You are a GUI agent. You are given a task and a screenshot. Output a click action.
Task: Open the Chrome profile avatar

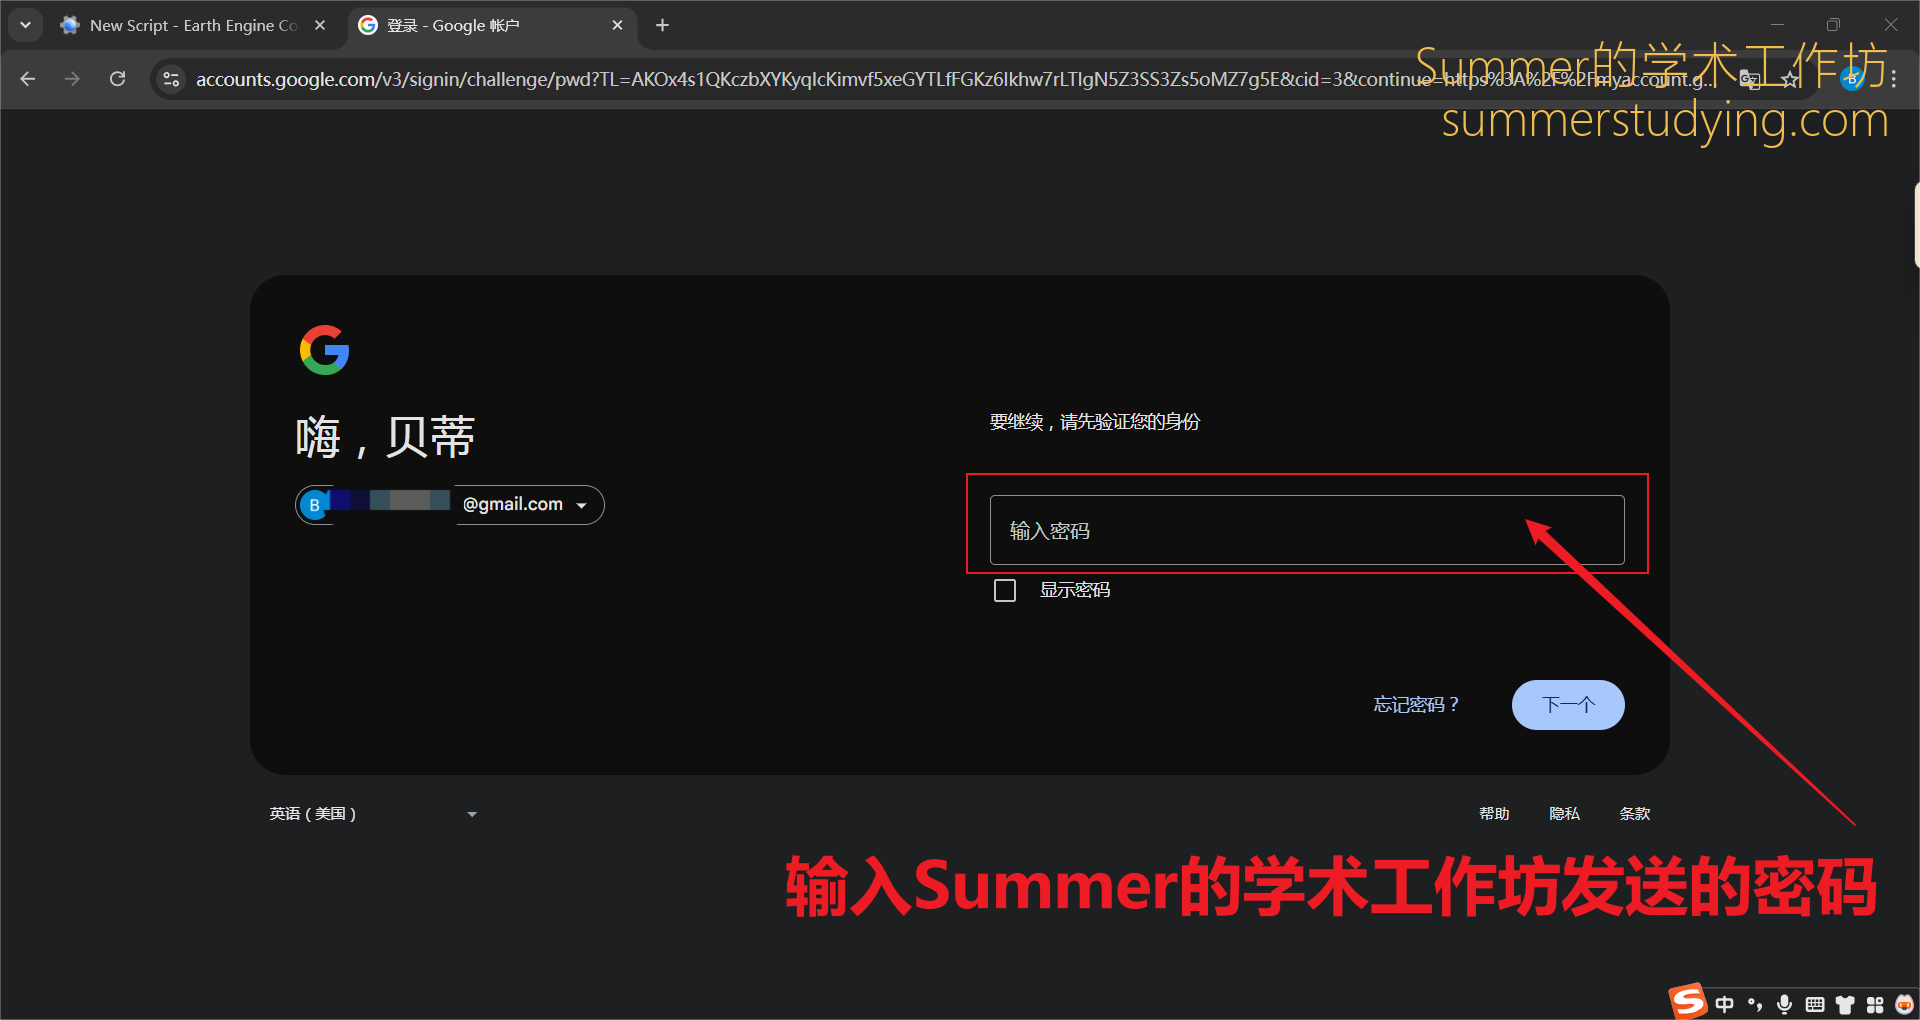point(1852,79)
